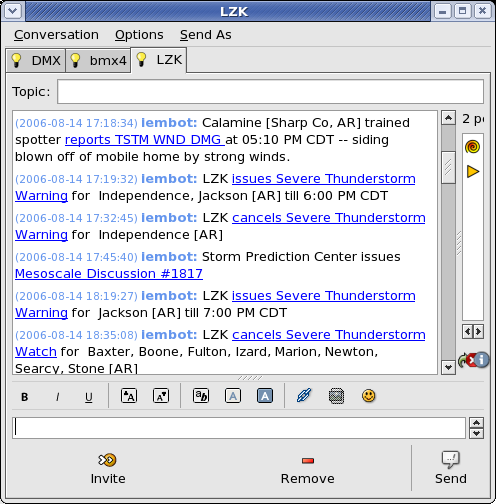
Task: Click the orange swirl user icon
Action: click(x=473, y=147)
